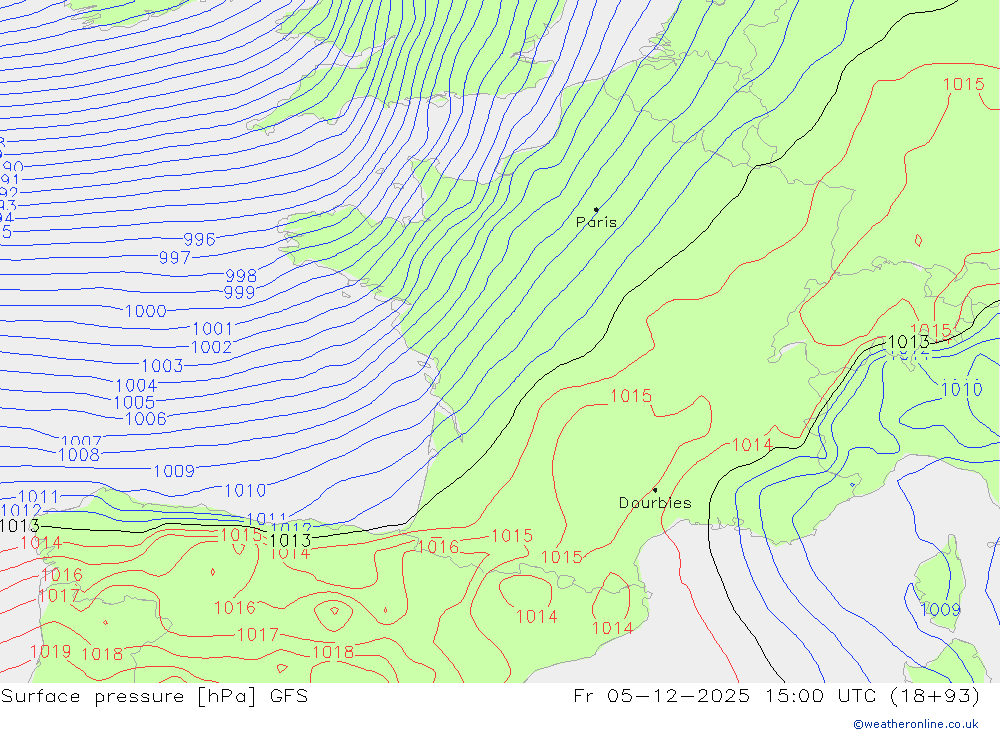Open the ©weatheronline.co.uk link
The image size is (1000, 733).
(916, 724)
